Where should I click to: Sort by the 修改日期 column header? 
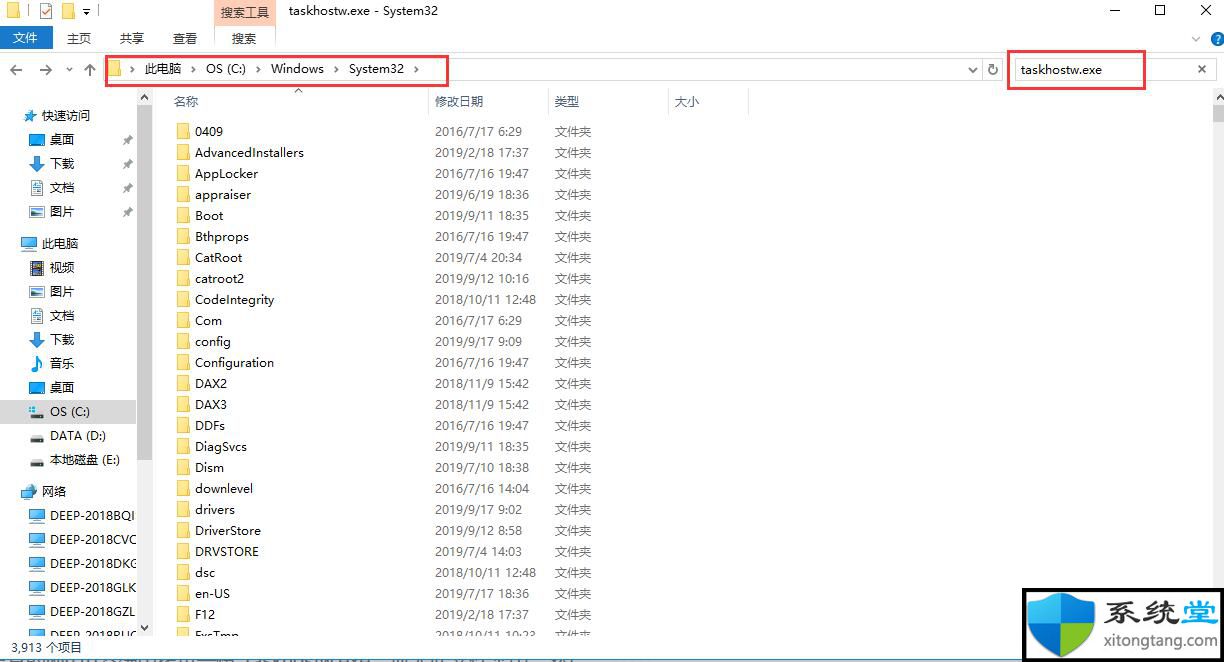pos(459,102)
